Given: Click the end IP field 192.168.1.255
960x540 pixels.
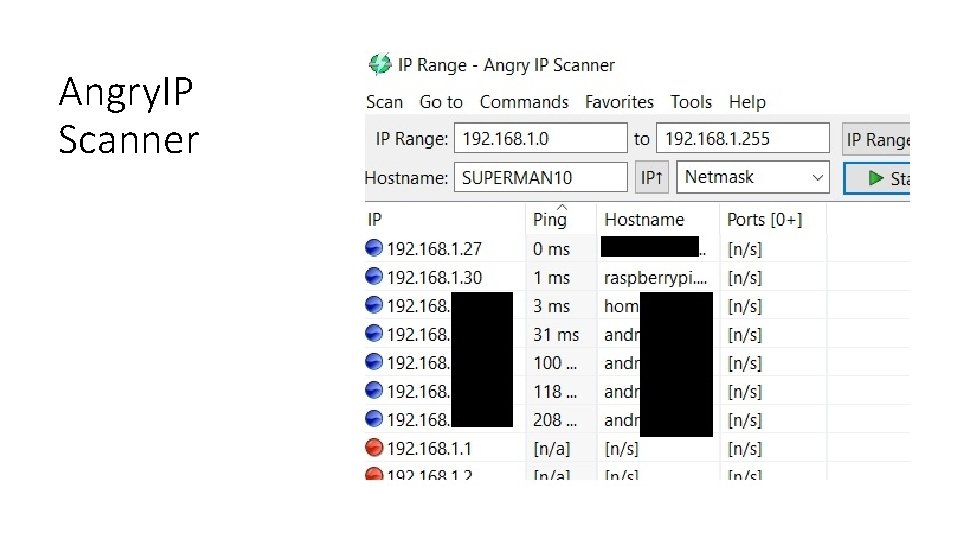Looking at the screenshot, I should (743, 138).
